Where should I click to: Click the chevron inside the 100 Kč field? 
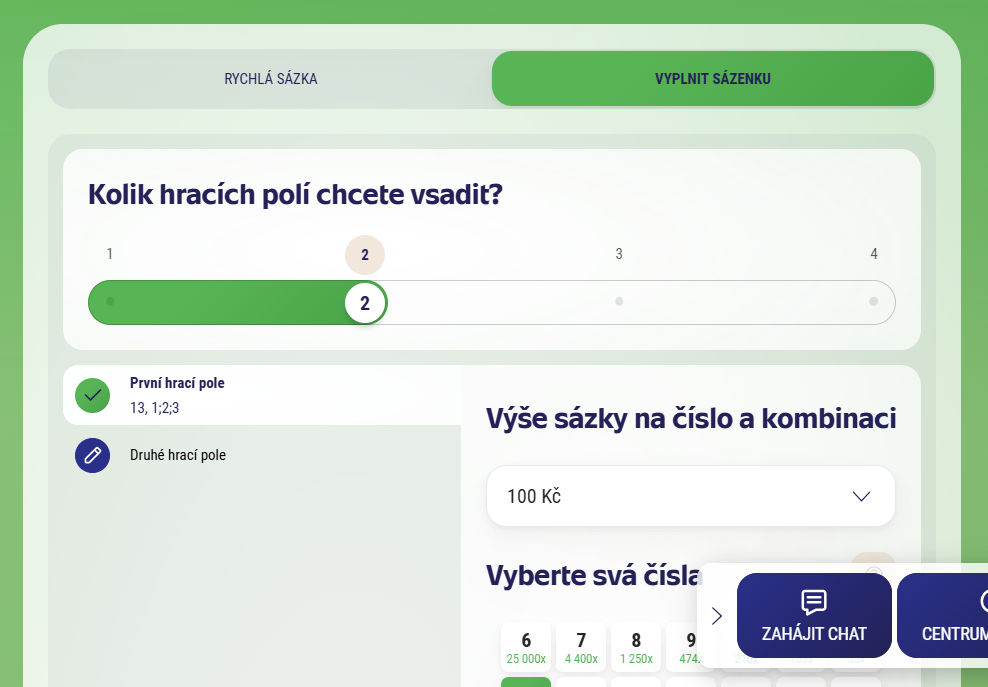tap(860, 495)
